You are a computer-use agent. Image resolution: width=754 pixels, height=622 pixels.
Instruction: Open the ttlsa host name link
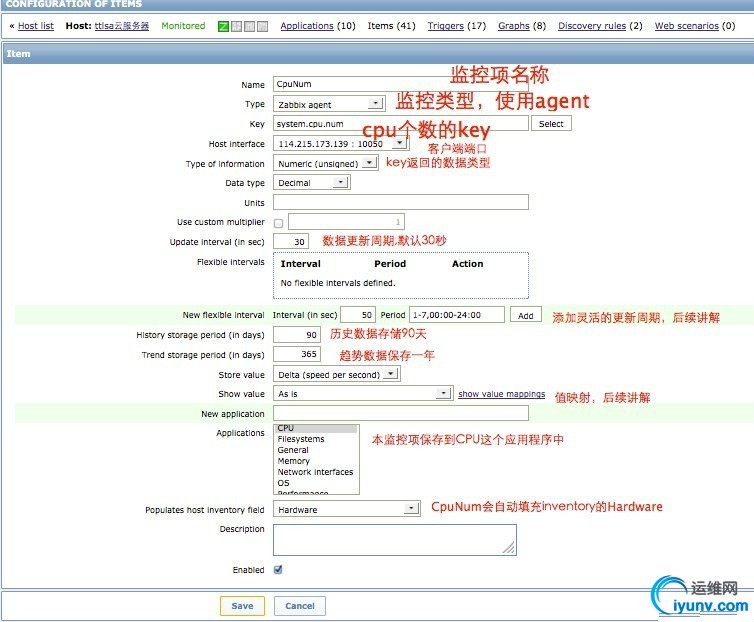pos(122,26)
